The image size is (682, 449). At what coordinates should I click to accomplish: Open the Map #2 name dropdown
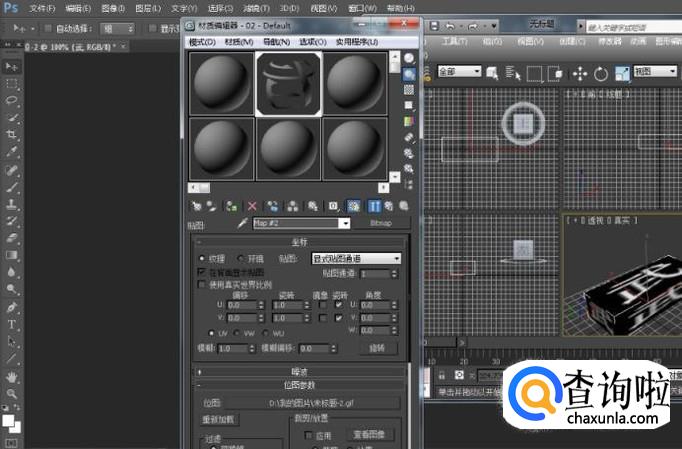344,224
